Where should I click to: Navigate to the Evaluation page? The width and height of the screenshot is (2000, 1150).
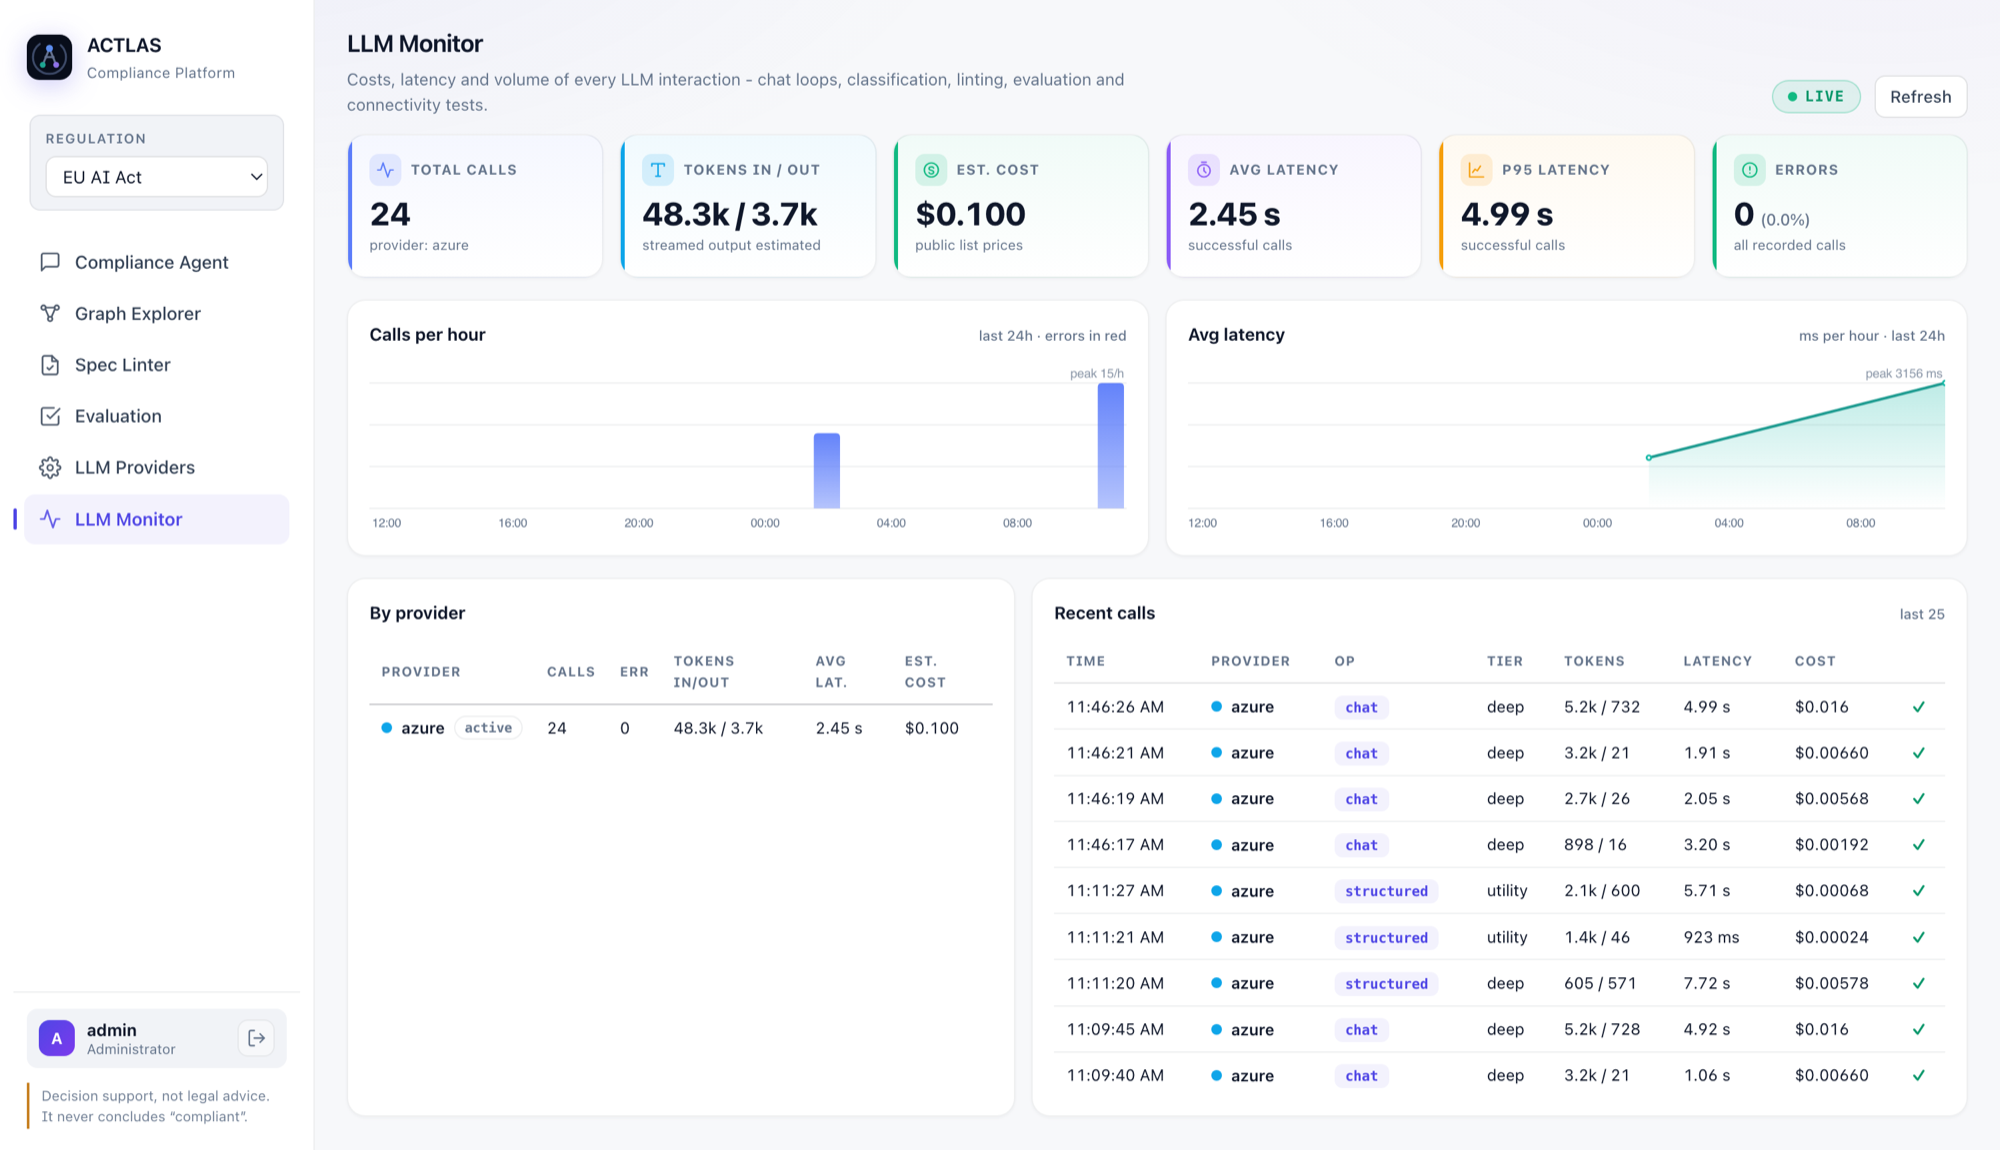click(156, 416)
